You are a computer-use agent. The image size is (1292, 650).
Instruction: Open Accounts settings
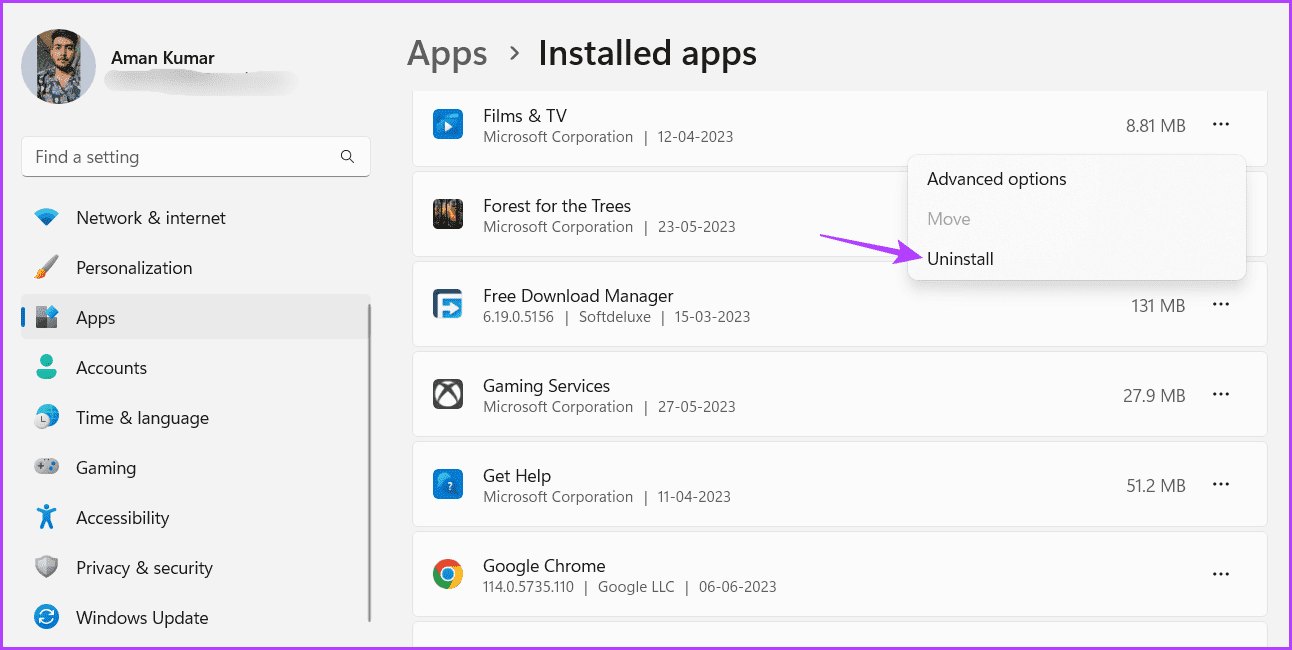pyautogui.click(x=195, y=368)
